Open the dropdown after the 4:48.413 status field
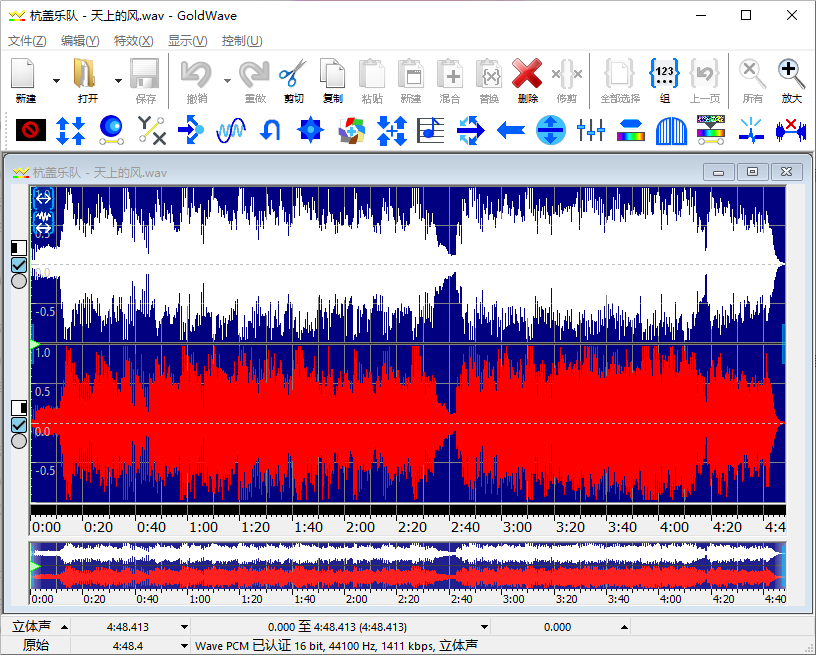Viewport: 816px width, 655px height. (x=184, y=627)
